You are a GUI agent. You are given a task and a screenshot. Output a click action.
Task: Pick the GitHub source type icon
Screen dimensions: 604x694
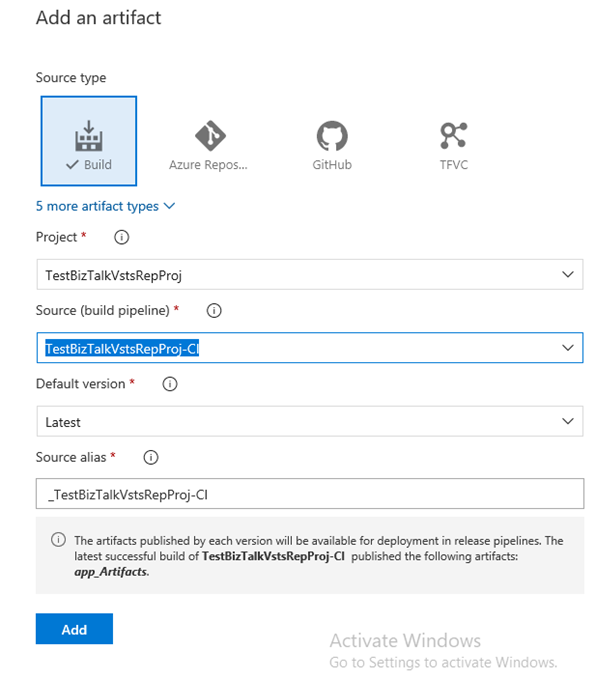point(331,135)
